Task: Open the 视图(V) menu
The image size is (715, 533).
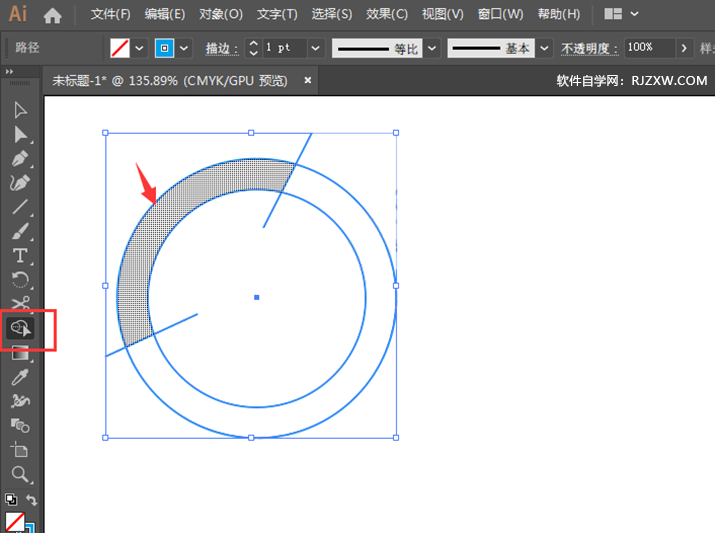Action: coord(442,14)
